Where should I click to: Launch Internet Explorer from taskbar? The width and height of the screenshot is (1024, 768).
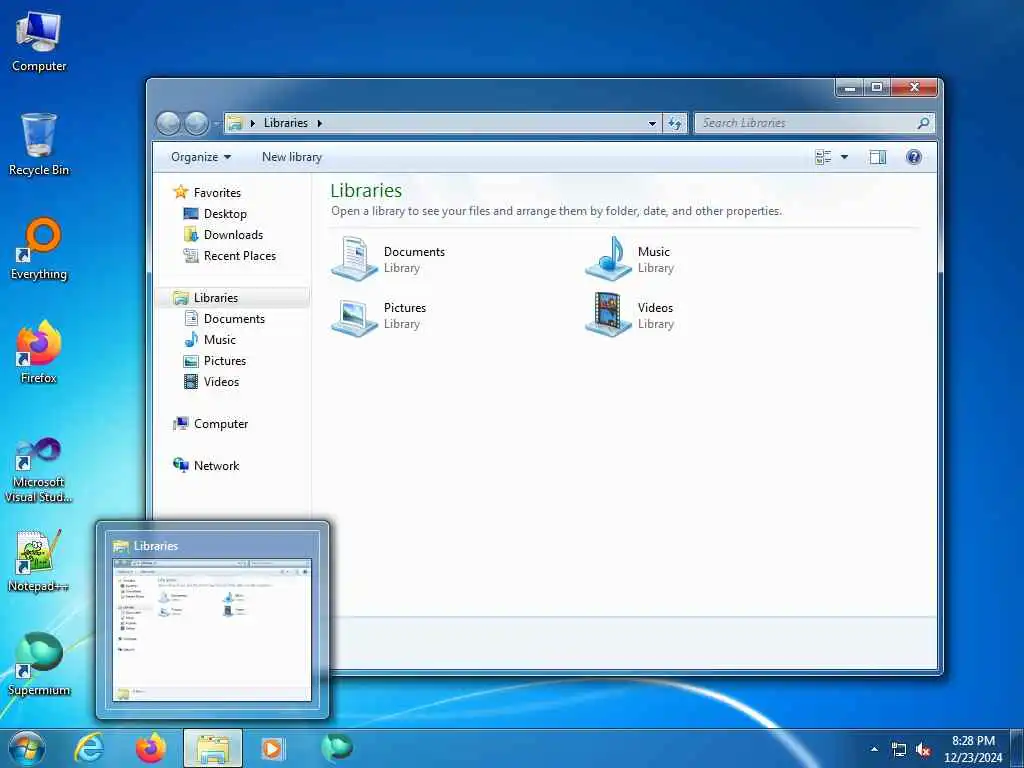(x=89, y=748)
